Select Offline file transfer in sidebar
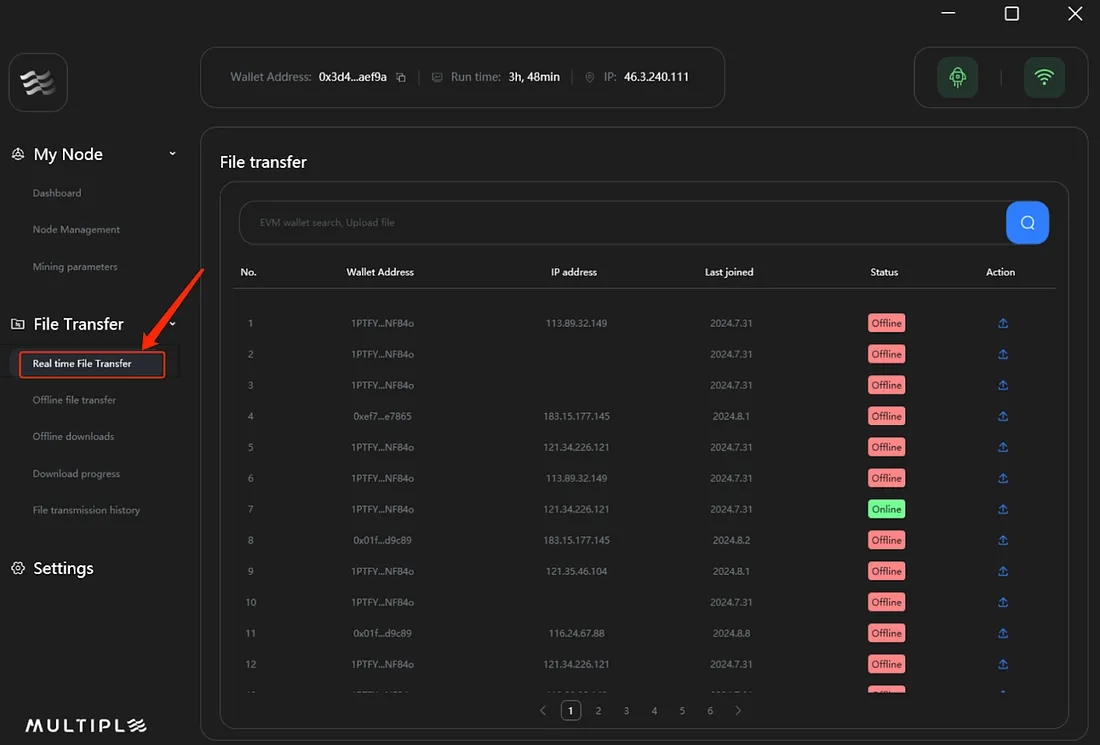Screen dimensions: 1100x745 [x=74, y=400]
